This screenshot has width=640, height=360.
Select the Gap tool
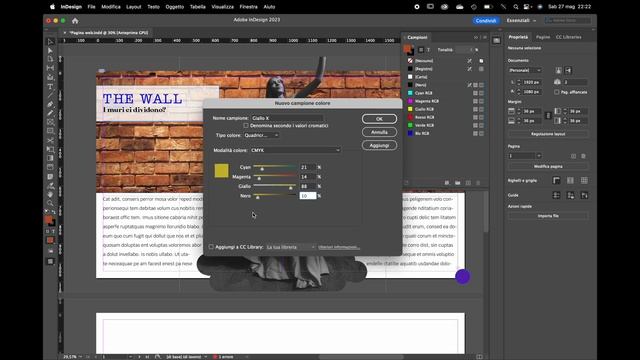point(50,68)
